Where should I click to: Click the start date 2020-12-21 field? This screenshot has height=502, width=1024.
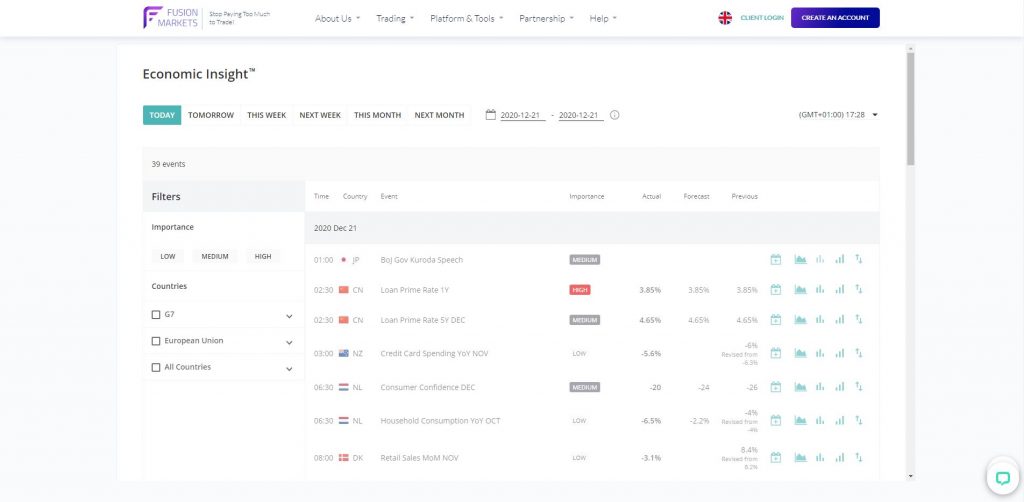521,115
